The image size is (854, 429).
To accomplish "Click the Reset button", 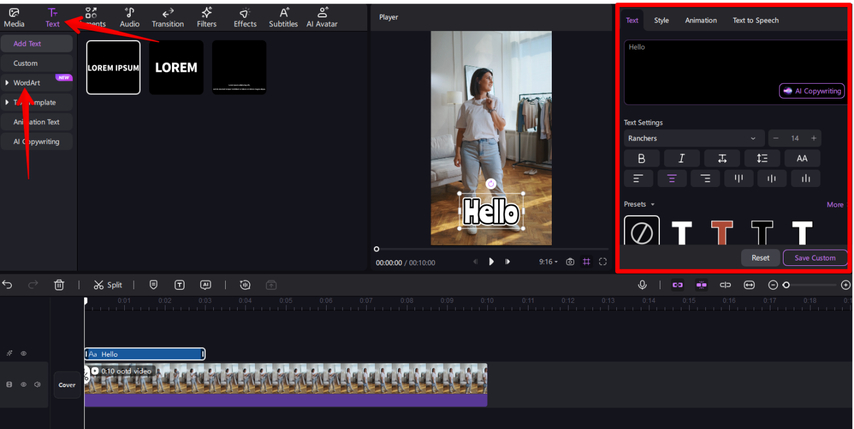I will pyautogui.click(x=760, y=257).
